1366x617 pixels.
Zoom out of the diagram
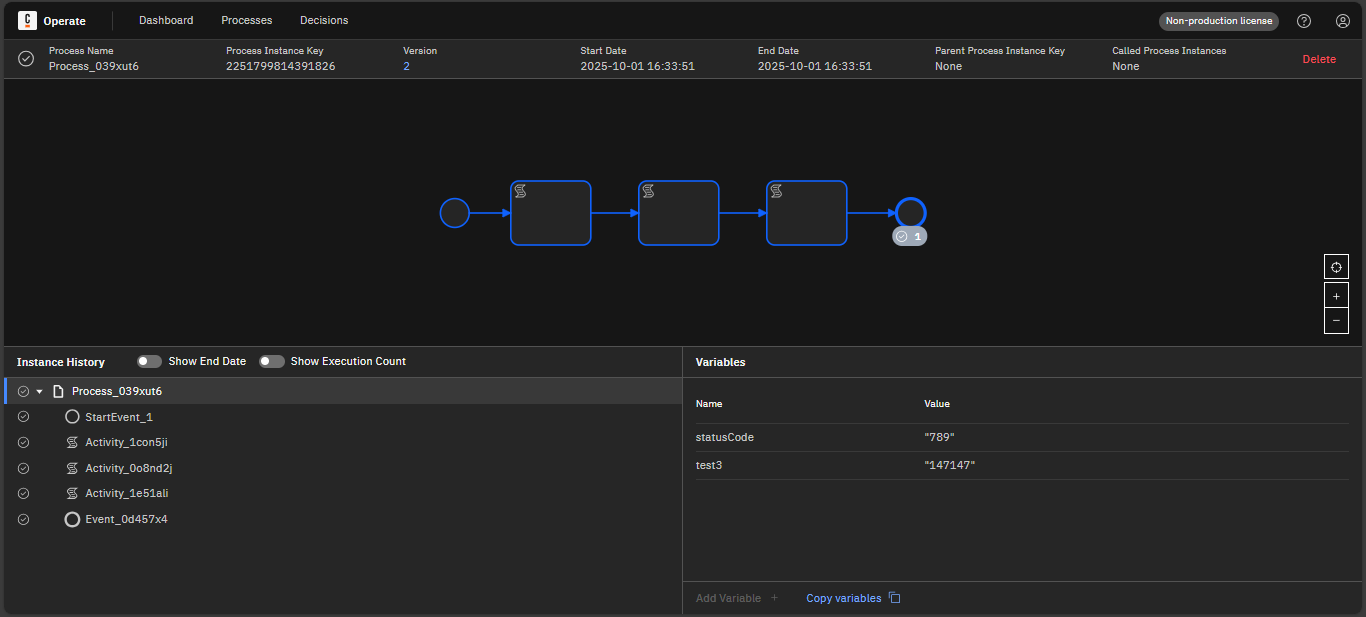(1336, 321)
